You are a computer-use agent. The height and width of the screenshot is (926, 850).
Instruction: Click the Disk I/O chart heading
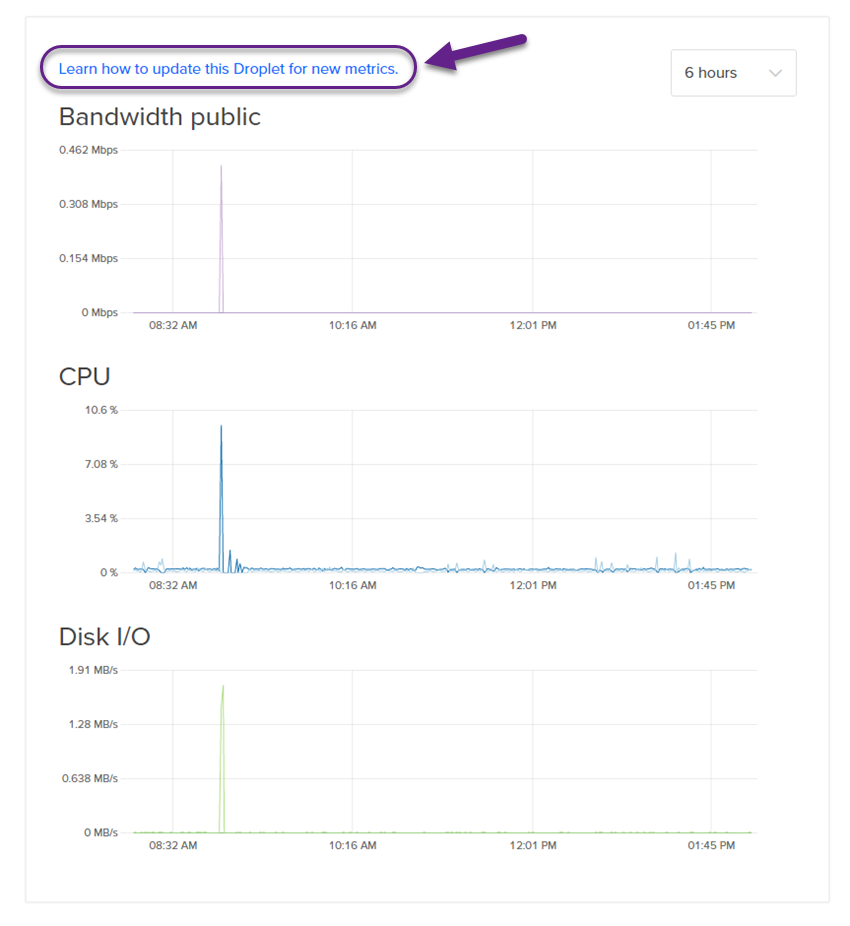tap(105, 637)
